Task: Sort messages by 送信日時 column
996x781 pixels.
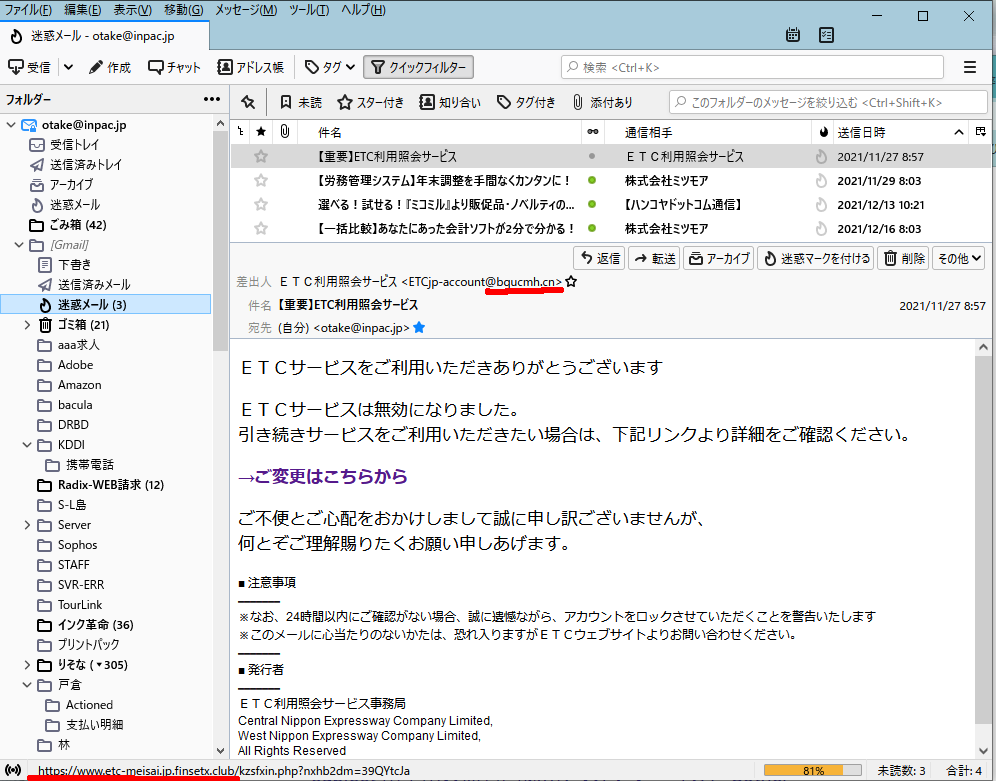Action: click(x=901, y=132)
